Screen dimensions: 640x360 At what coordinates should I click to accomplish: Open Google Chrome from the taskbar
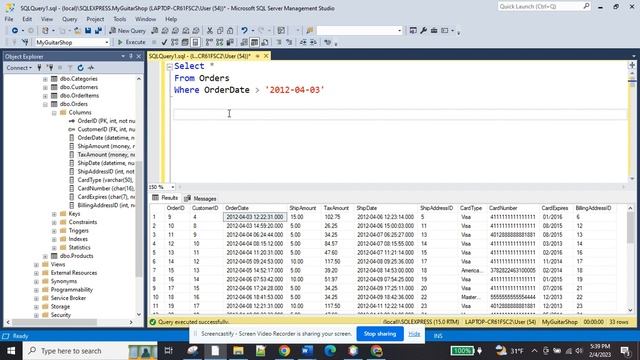[x=284, y=351]
